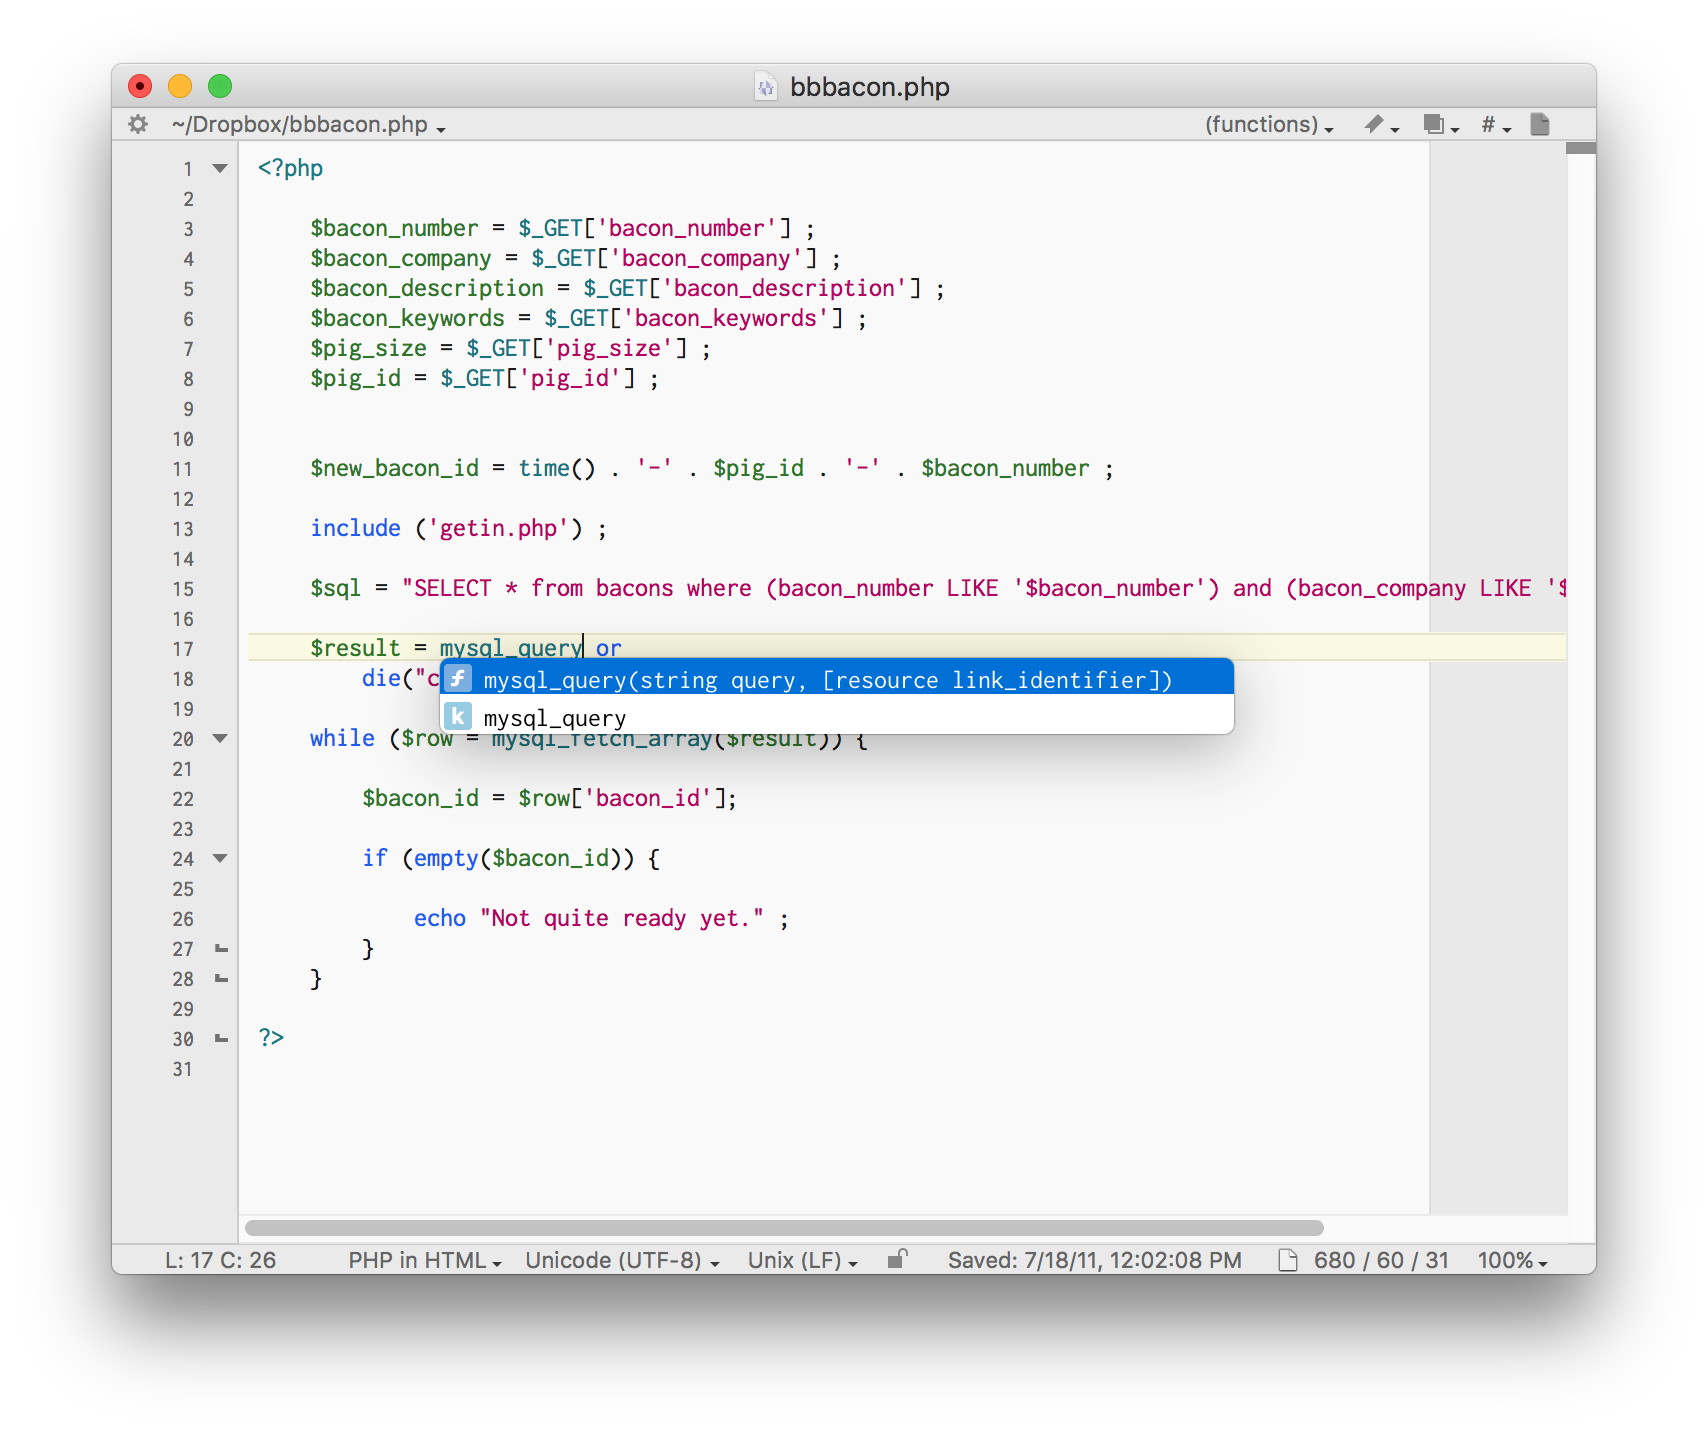Click the L: 17 C: 26 cursor position

[x=220, y=1260]
